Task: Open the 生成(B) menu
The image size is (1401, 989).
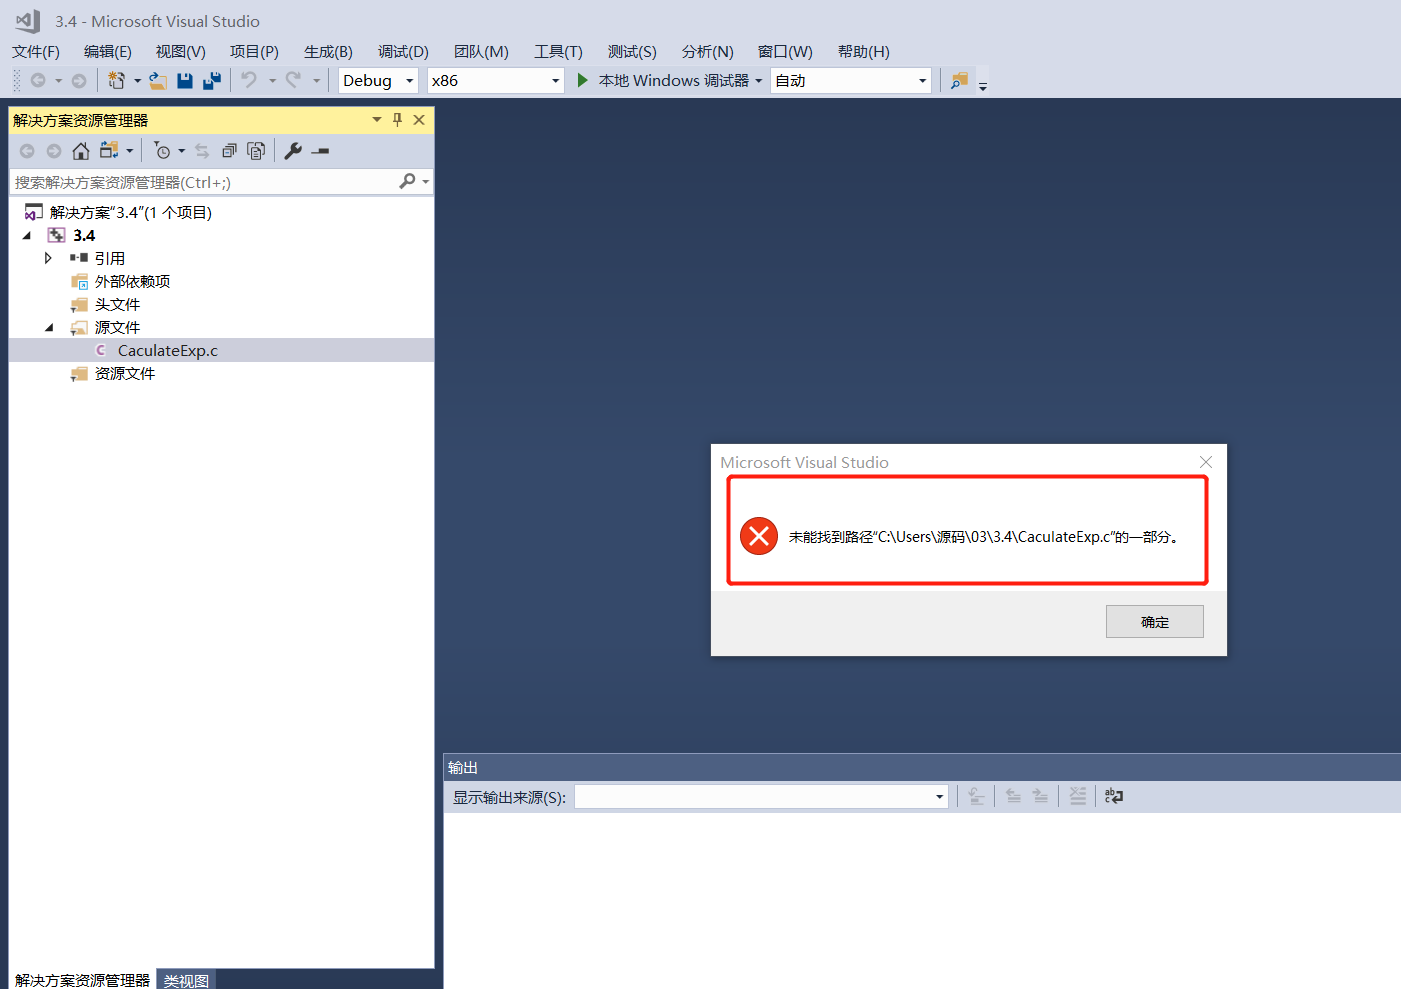Action: click(328, 51)
